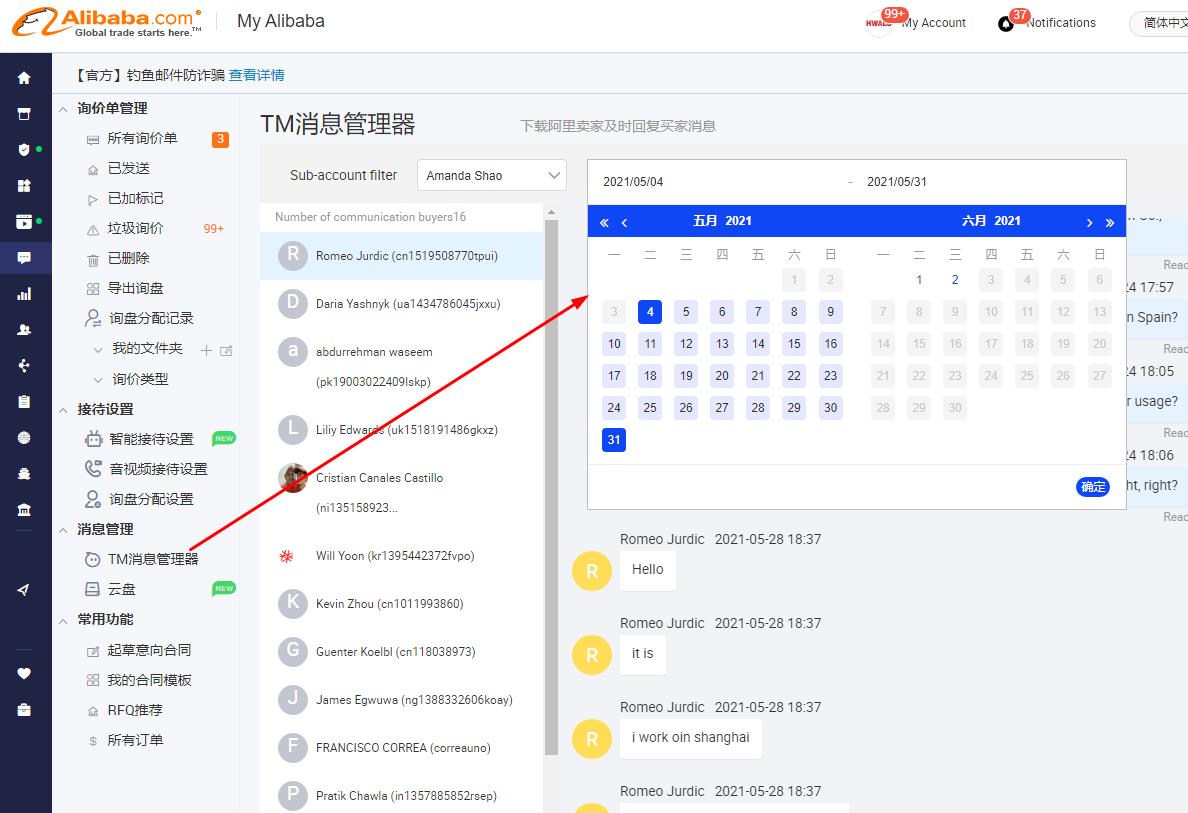The image size is (1188, 813).
Task: Select buyer FRANCISCO CORREA in the list
Action: click(402, 748)
